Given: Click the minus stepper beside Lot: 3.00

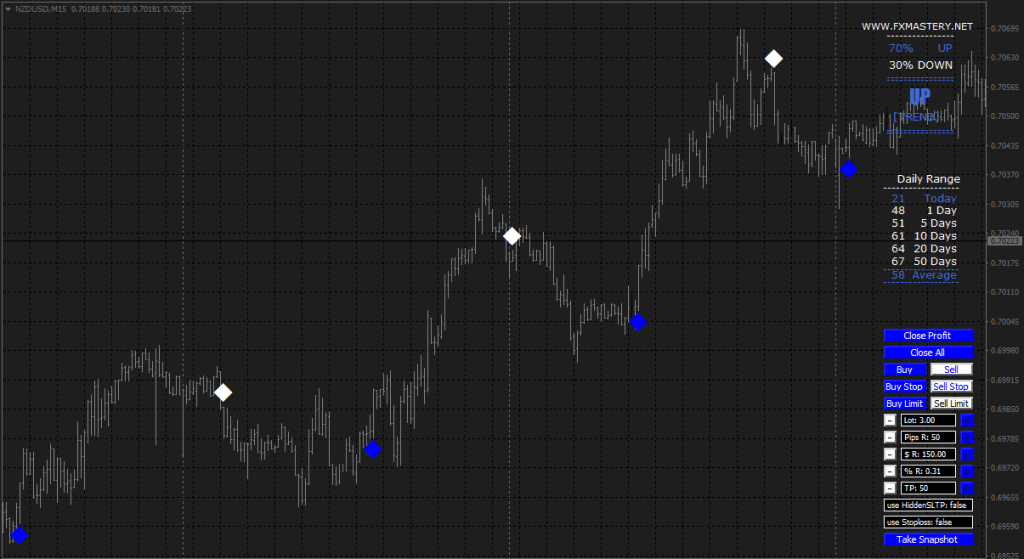Looking at the screenshot, I should [x=890, y=421].
